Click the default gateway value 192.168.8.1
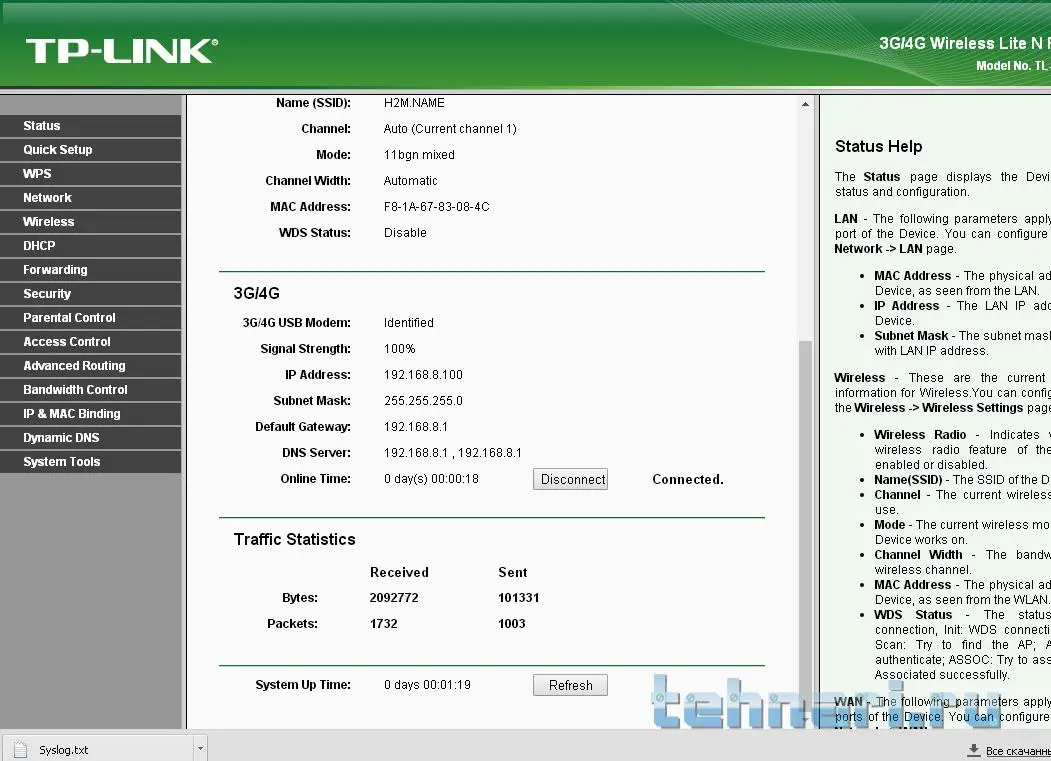 tap(416, 427)
